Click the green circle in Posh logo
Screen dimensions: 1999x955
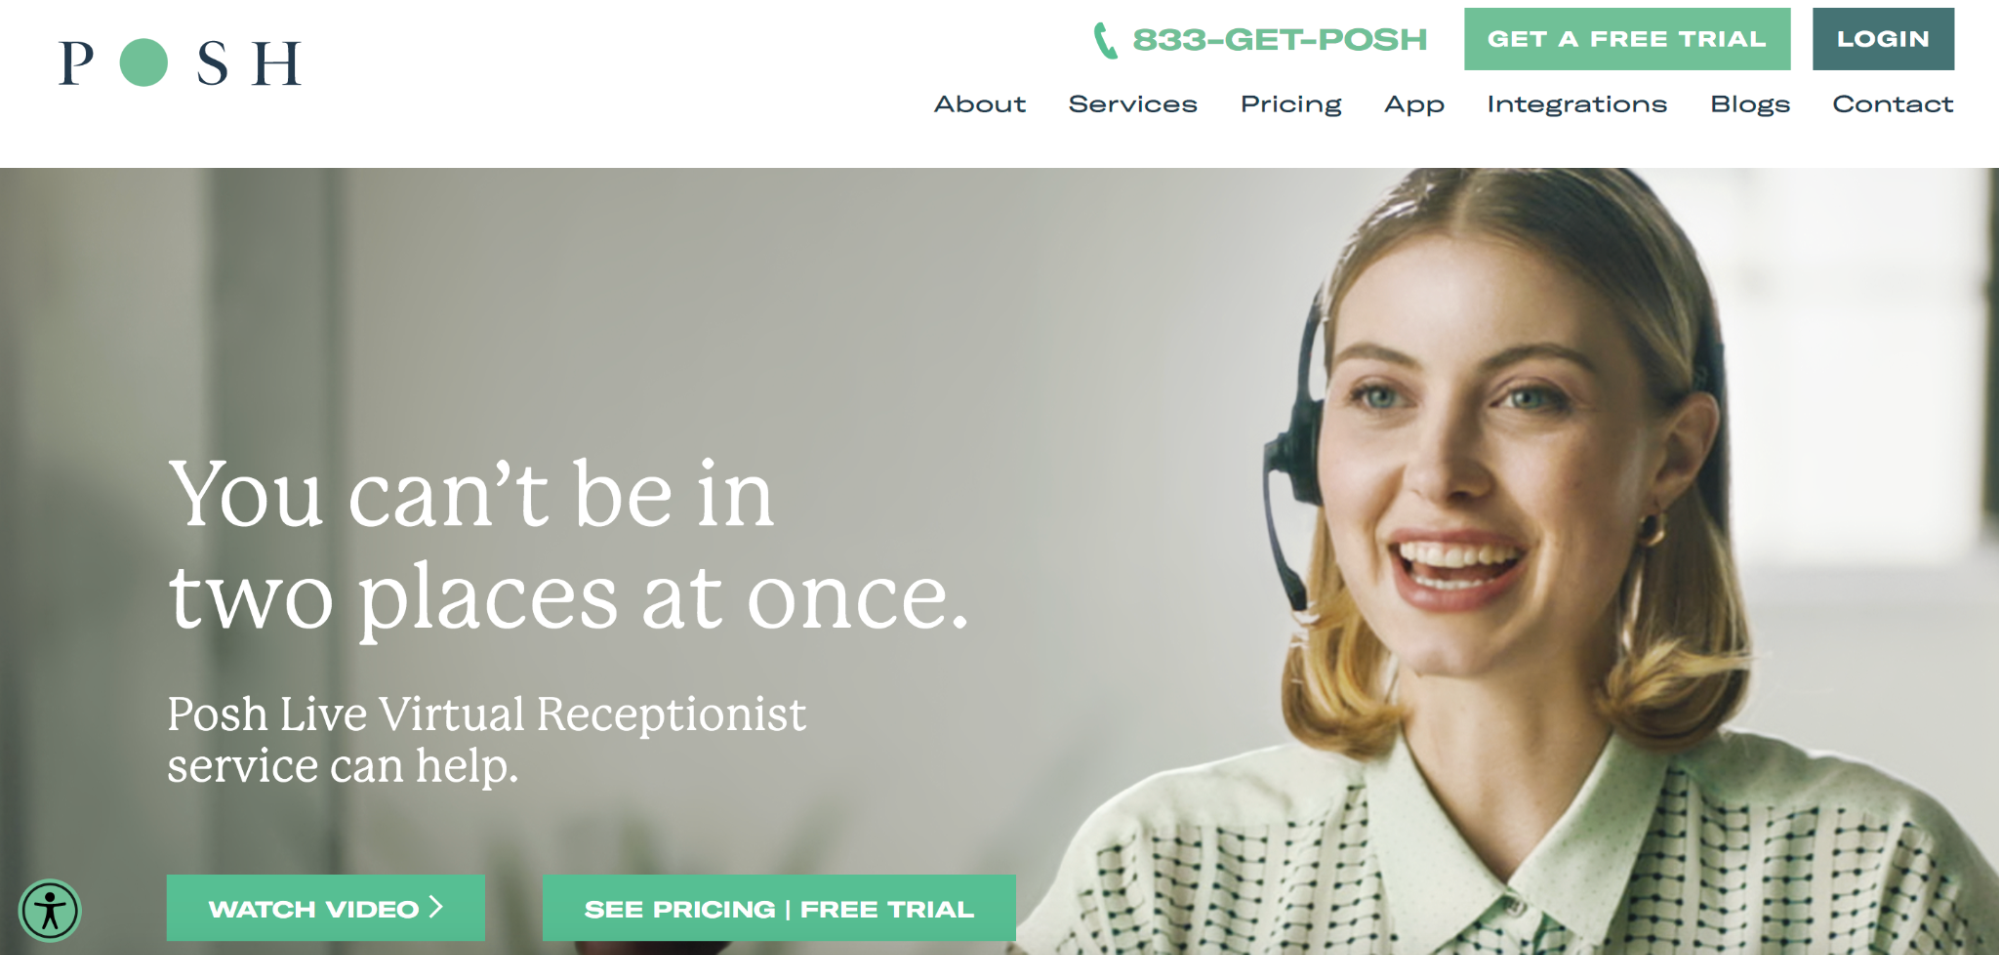click(144, 63)
